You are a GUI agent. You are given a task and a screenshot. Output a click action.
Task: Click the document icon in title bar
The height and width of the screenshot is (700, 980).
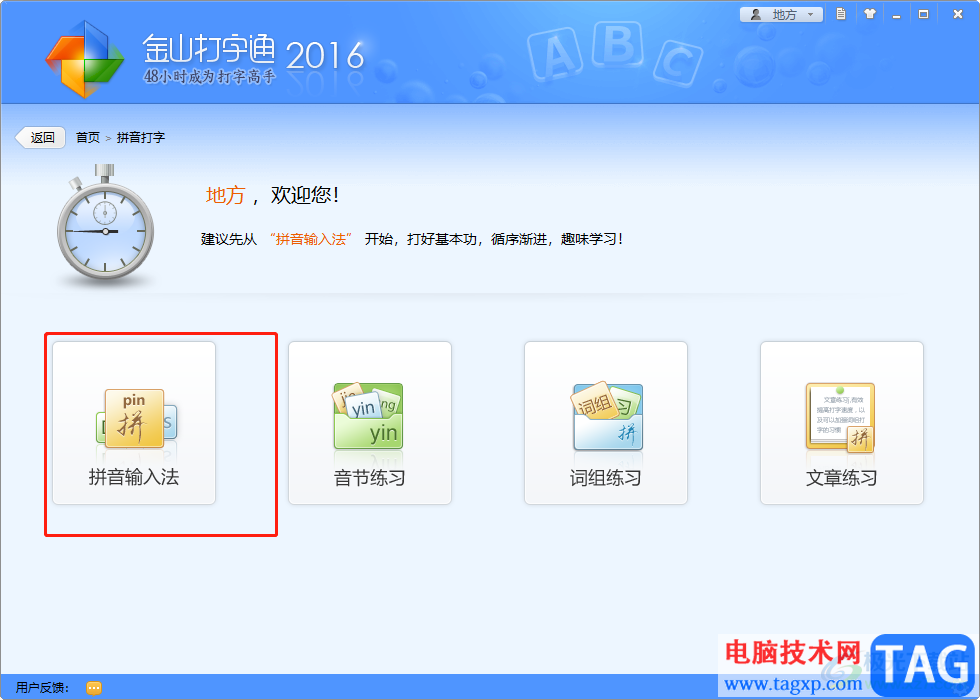pos(841,14)
